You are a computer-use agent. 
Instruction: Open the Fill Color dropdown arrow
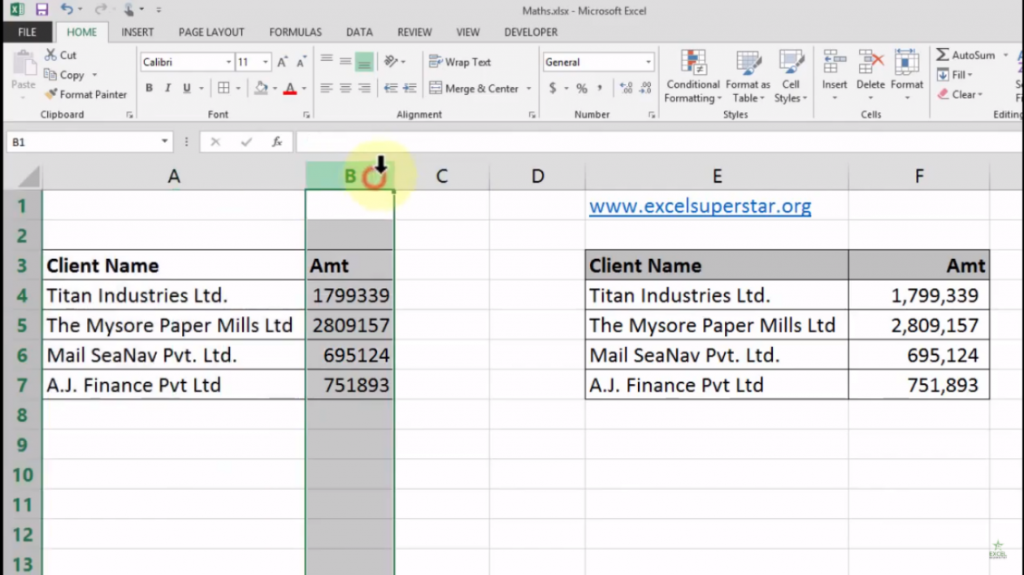tap(275, 88)
